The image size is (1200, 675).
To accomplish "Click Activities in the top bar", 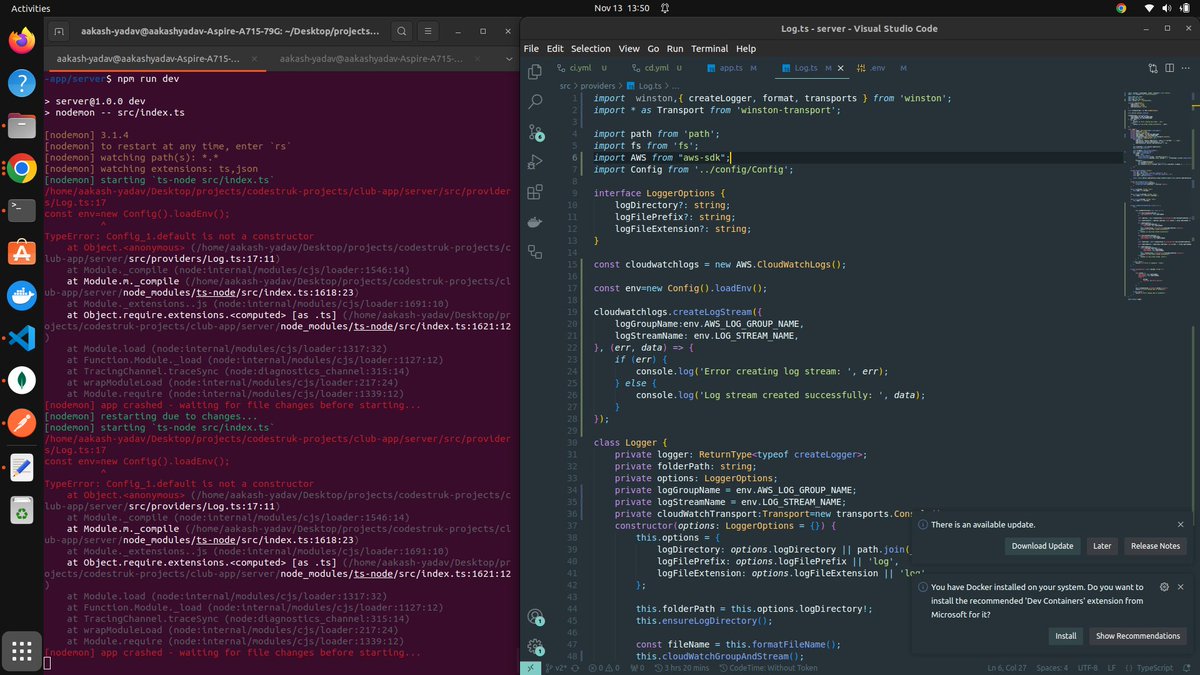I will [30, 7].
